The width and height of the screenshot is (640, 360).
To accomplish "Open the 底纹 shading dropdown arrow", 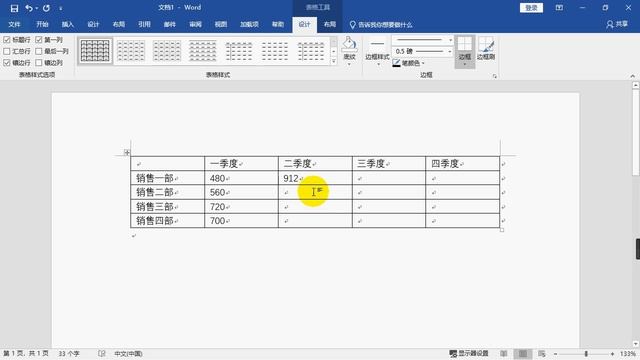I will (349, 64).
